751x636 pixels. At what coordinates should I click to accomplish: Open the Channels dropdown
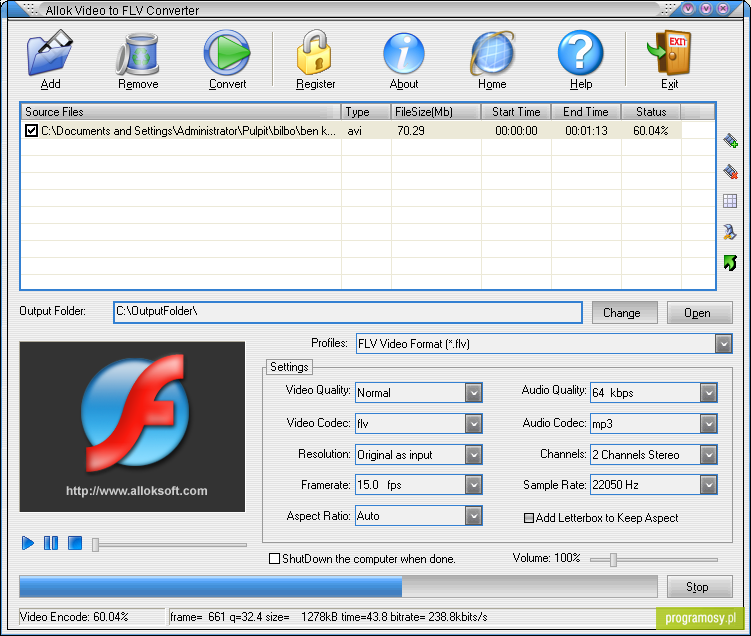[x=708, y=454]
